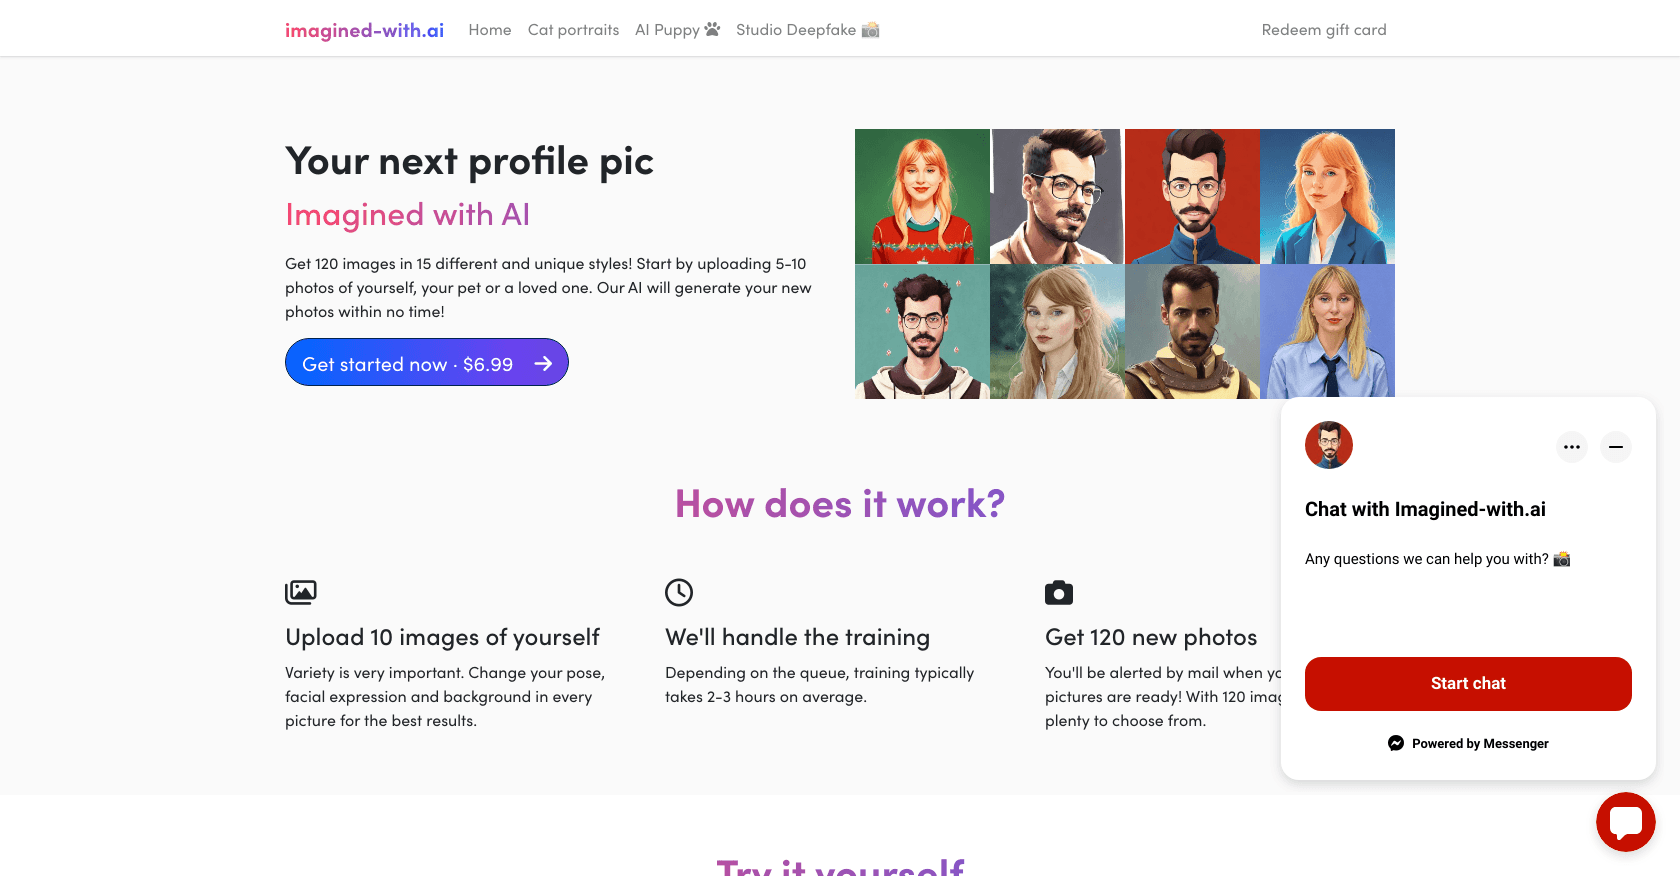Go to Cat portraits page

tap(573, 30)
